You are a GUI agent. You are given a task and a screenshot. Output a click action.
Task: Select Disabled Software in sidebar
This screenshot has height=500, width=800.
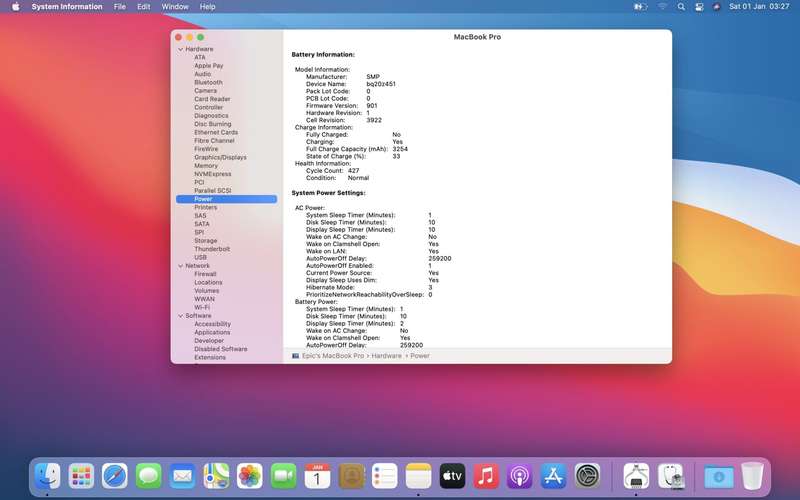pos(221,349)
